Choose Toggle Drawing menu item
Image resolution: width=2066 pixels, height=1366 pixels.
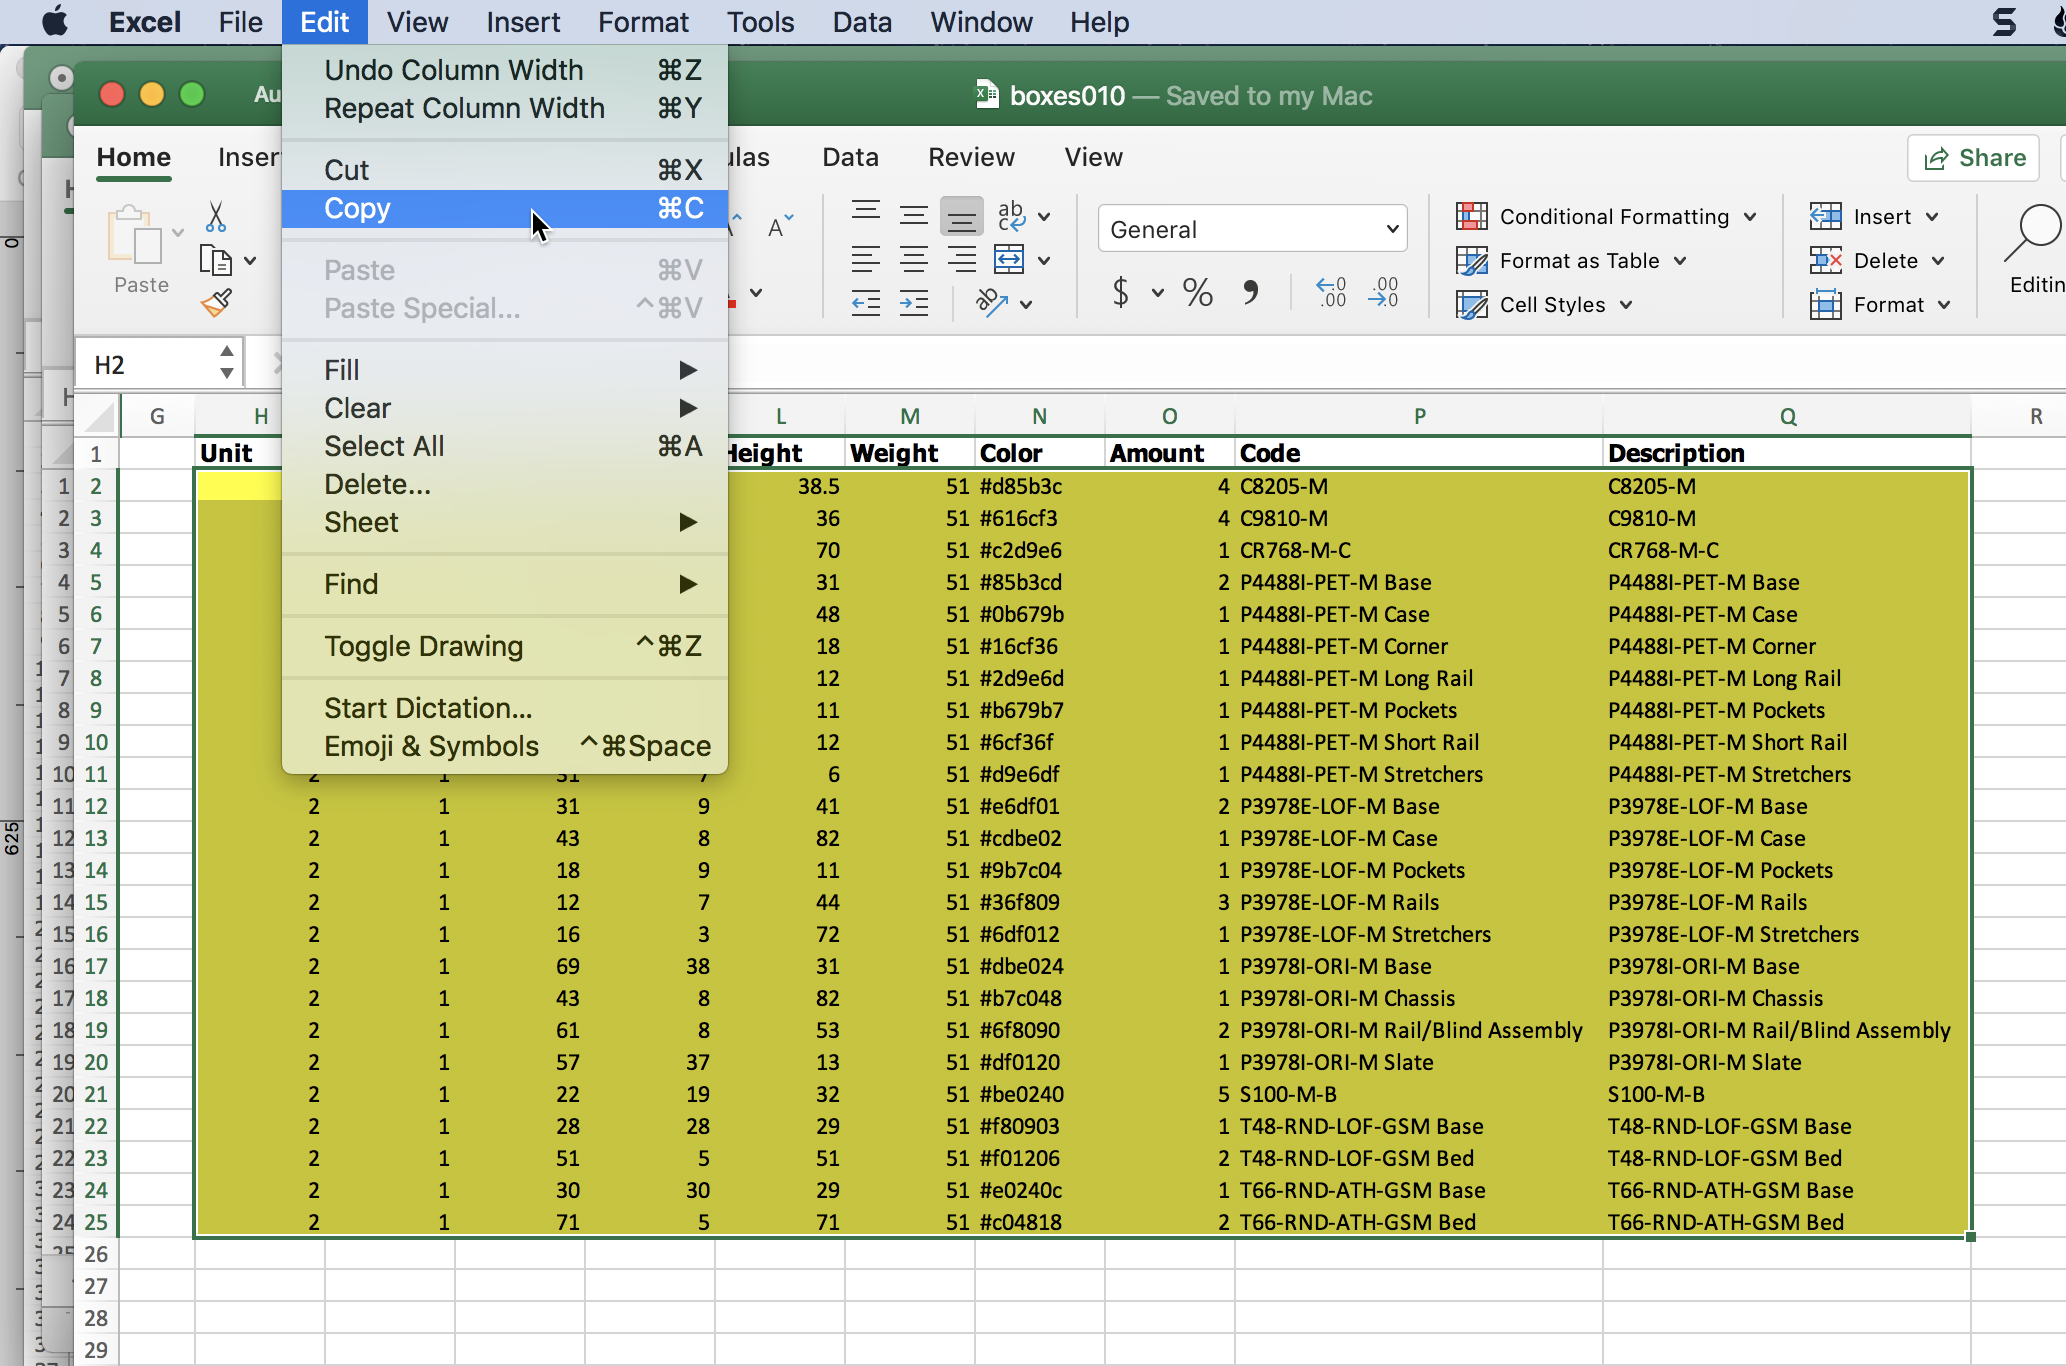pyautogui.click(x=505, y=646)
